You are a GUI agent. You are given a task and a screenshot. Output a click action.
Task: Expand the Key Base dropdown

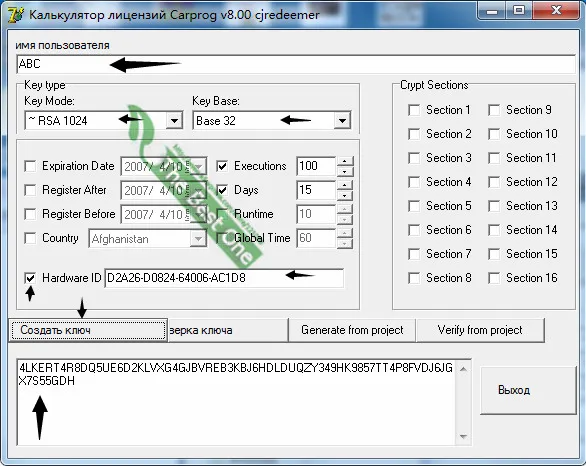click(x=342, y=121)
